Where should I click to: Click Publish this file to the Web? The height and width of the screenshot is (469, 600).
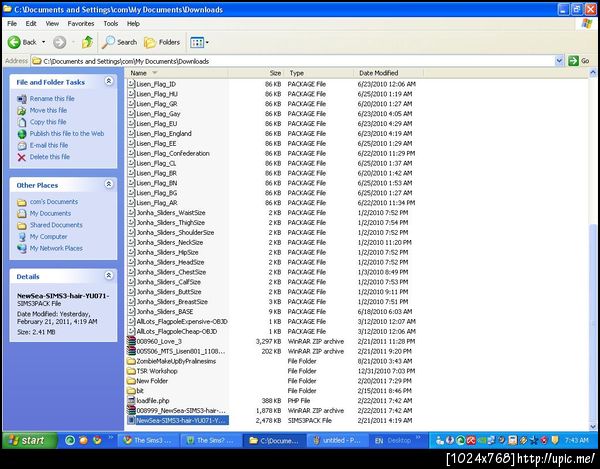(67, 134)
